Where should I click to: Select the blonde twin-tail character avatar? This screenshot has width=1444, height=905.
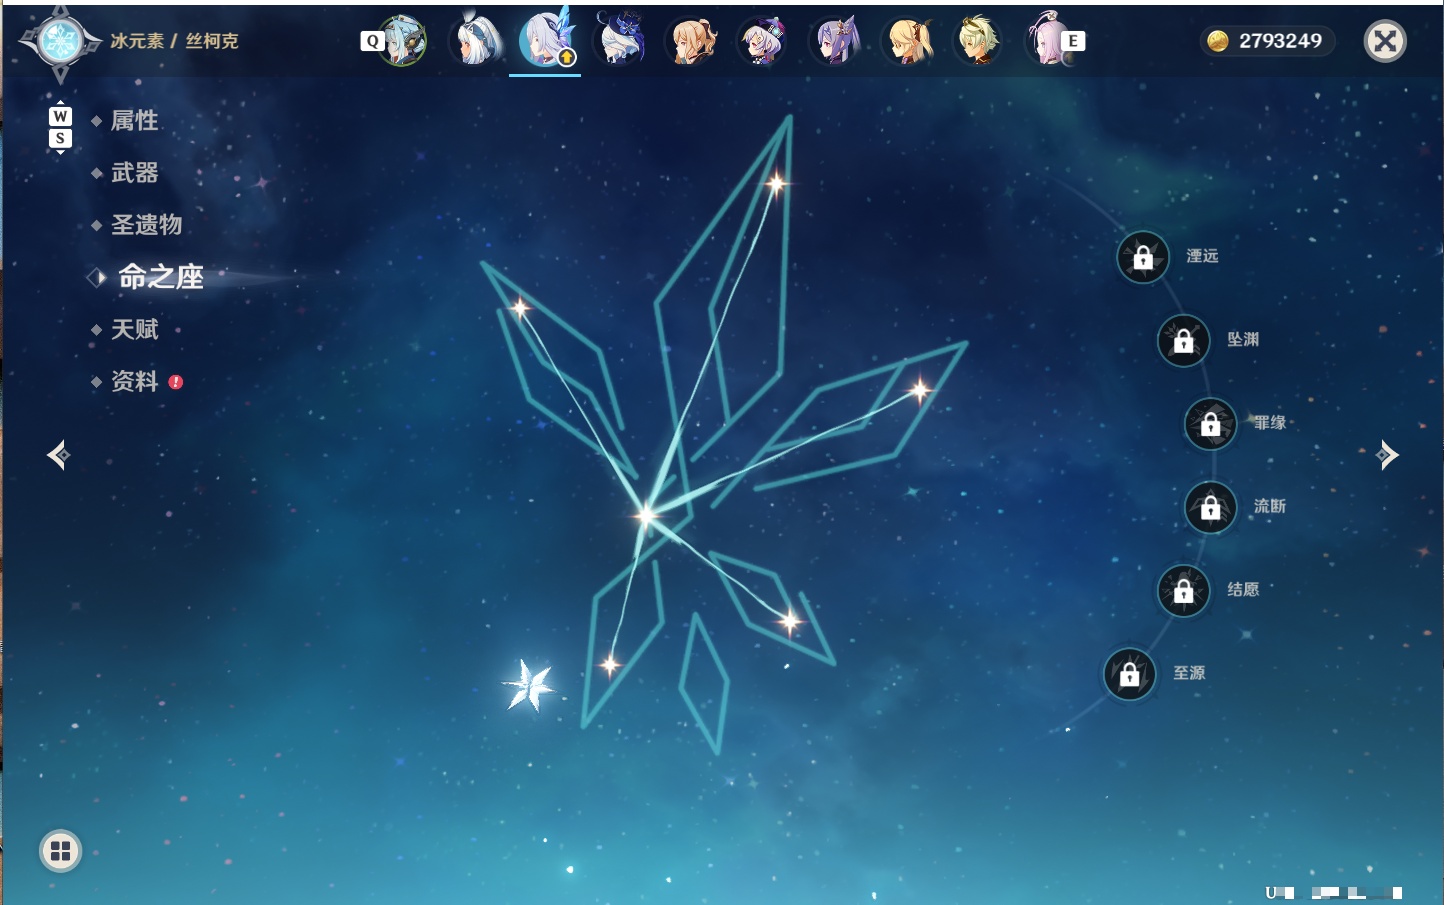click(908, 41)
